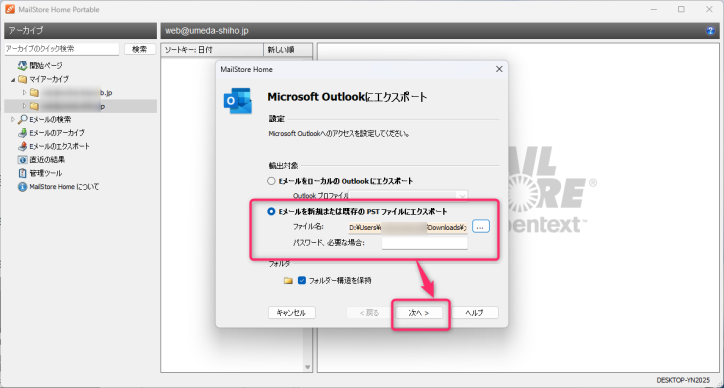The height and width of the screenshot is (388, 724).
Task: Select Eメールのアーカイブ in the tree
Action: [x=57, y=133]
